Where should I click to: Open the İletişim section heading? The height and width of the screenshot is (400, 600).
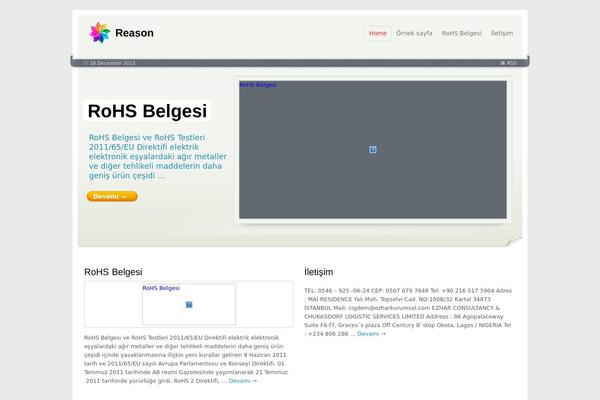[319, 272]
